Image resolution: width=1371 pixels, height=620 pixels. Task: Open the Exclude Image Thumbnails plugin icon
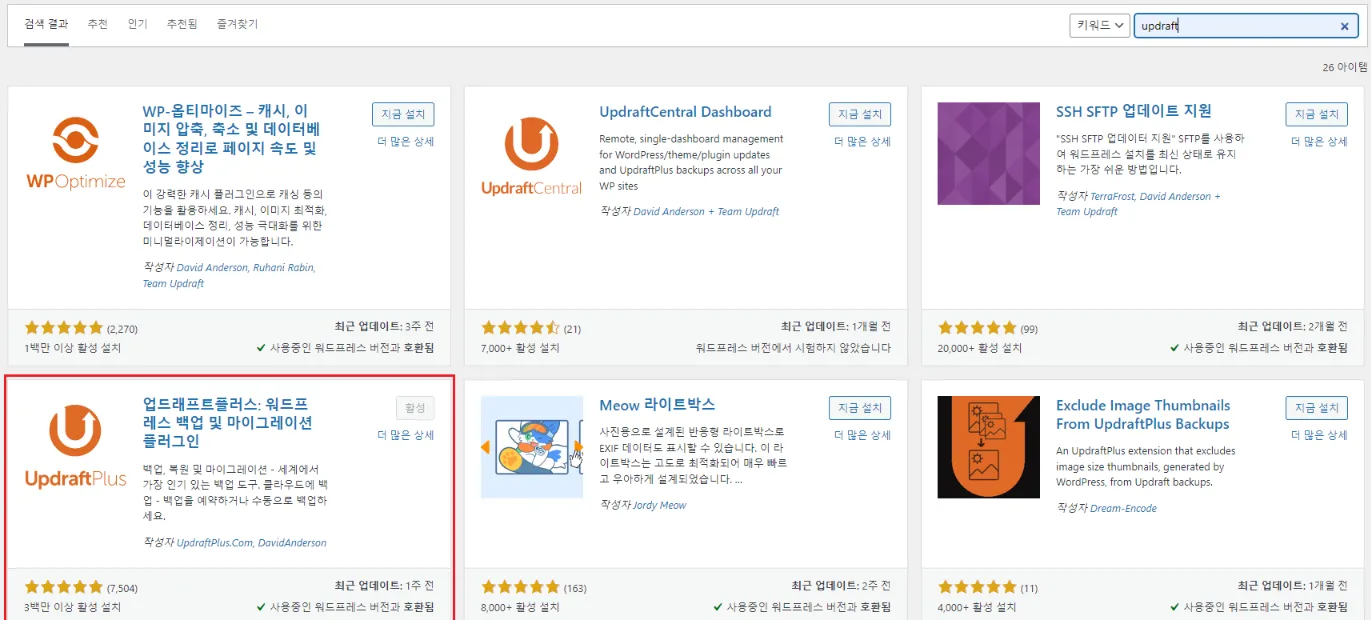tap(989, 447)
